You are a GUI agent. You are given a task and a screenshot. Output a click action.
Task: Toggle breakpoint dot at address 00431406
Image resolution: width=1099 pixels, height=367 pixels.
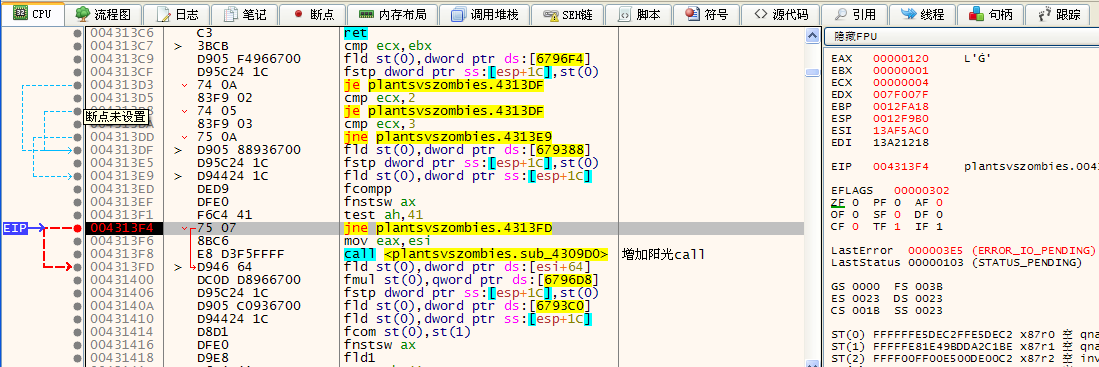tap(77, 293)
